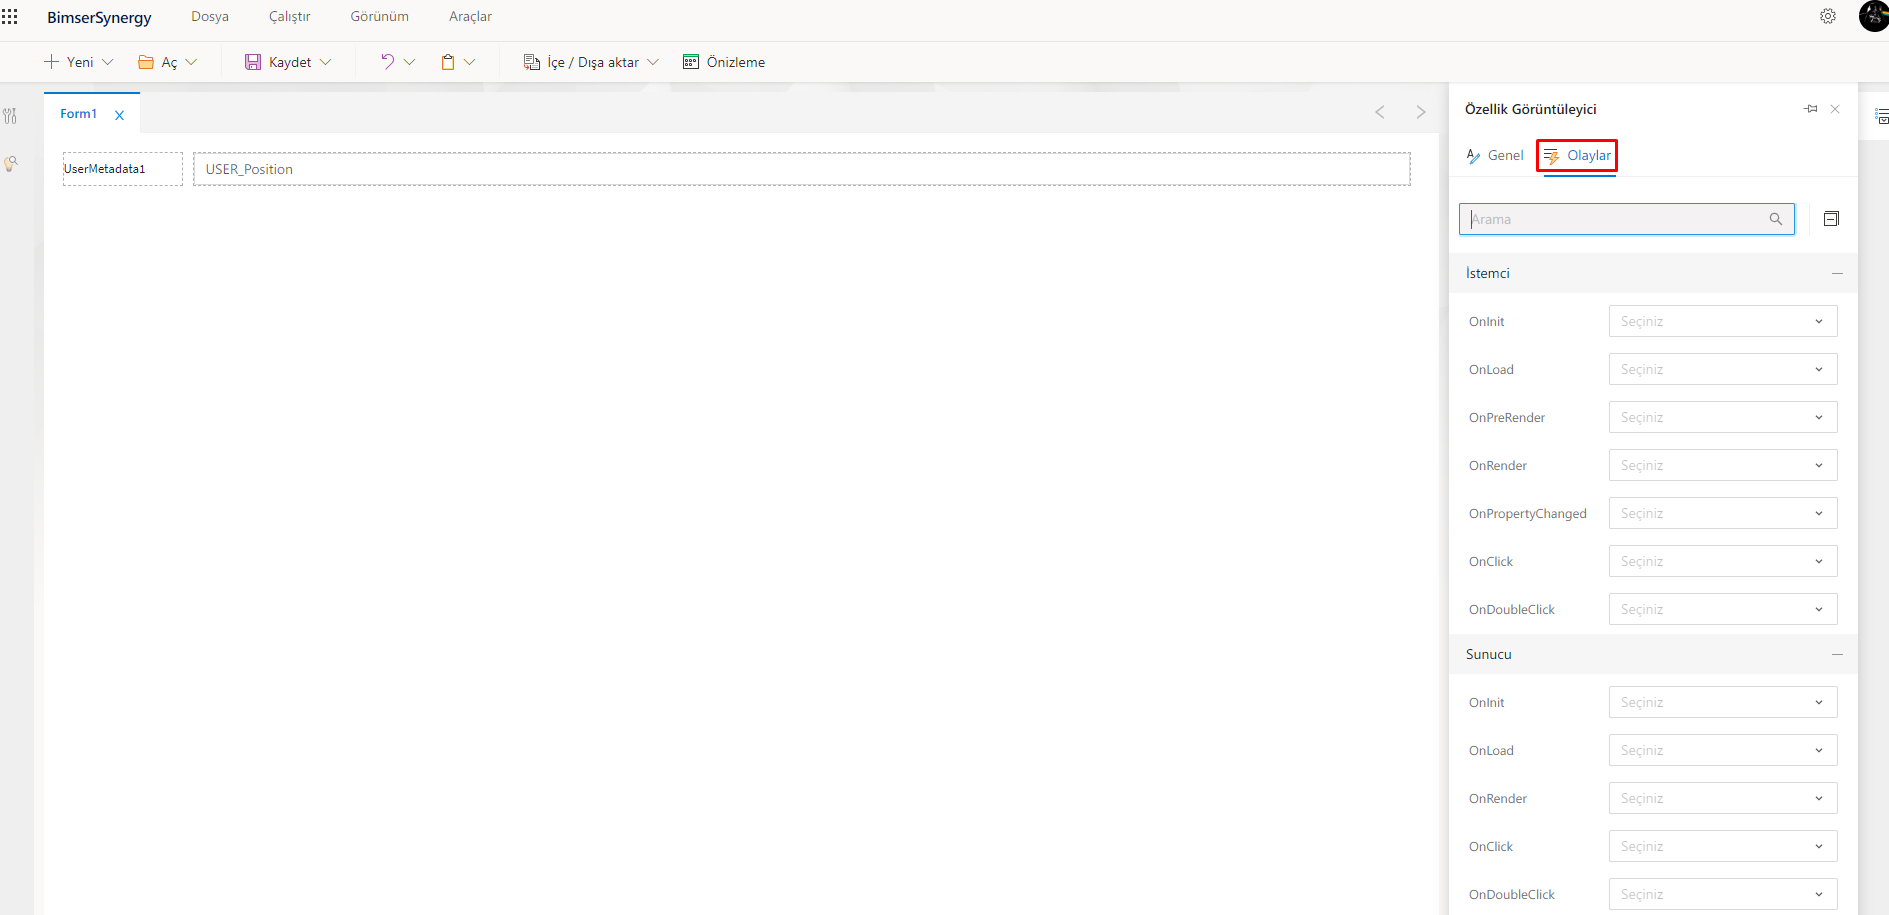Open the Görünüm menu
Screen dimensions: 1889x915
coord(380,16)
